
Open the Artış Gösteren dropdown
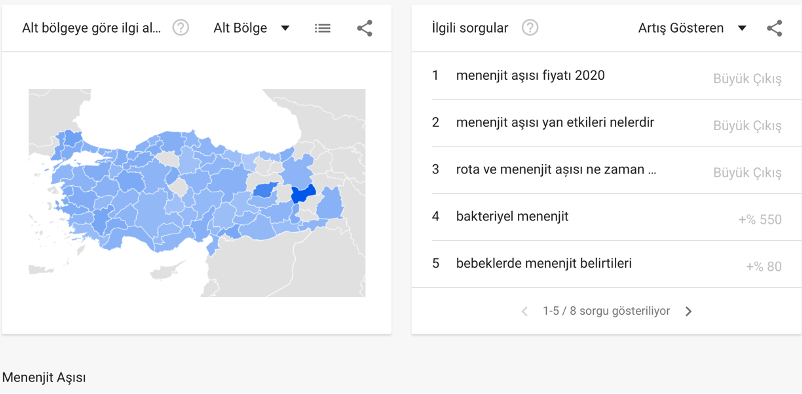[692, 28]
